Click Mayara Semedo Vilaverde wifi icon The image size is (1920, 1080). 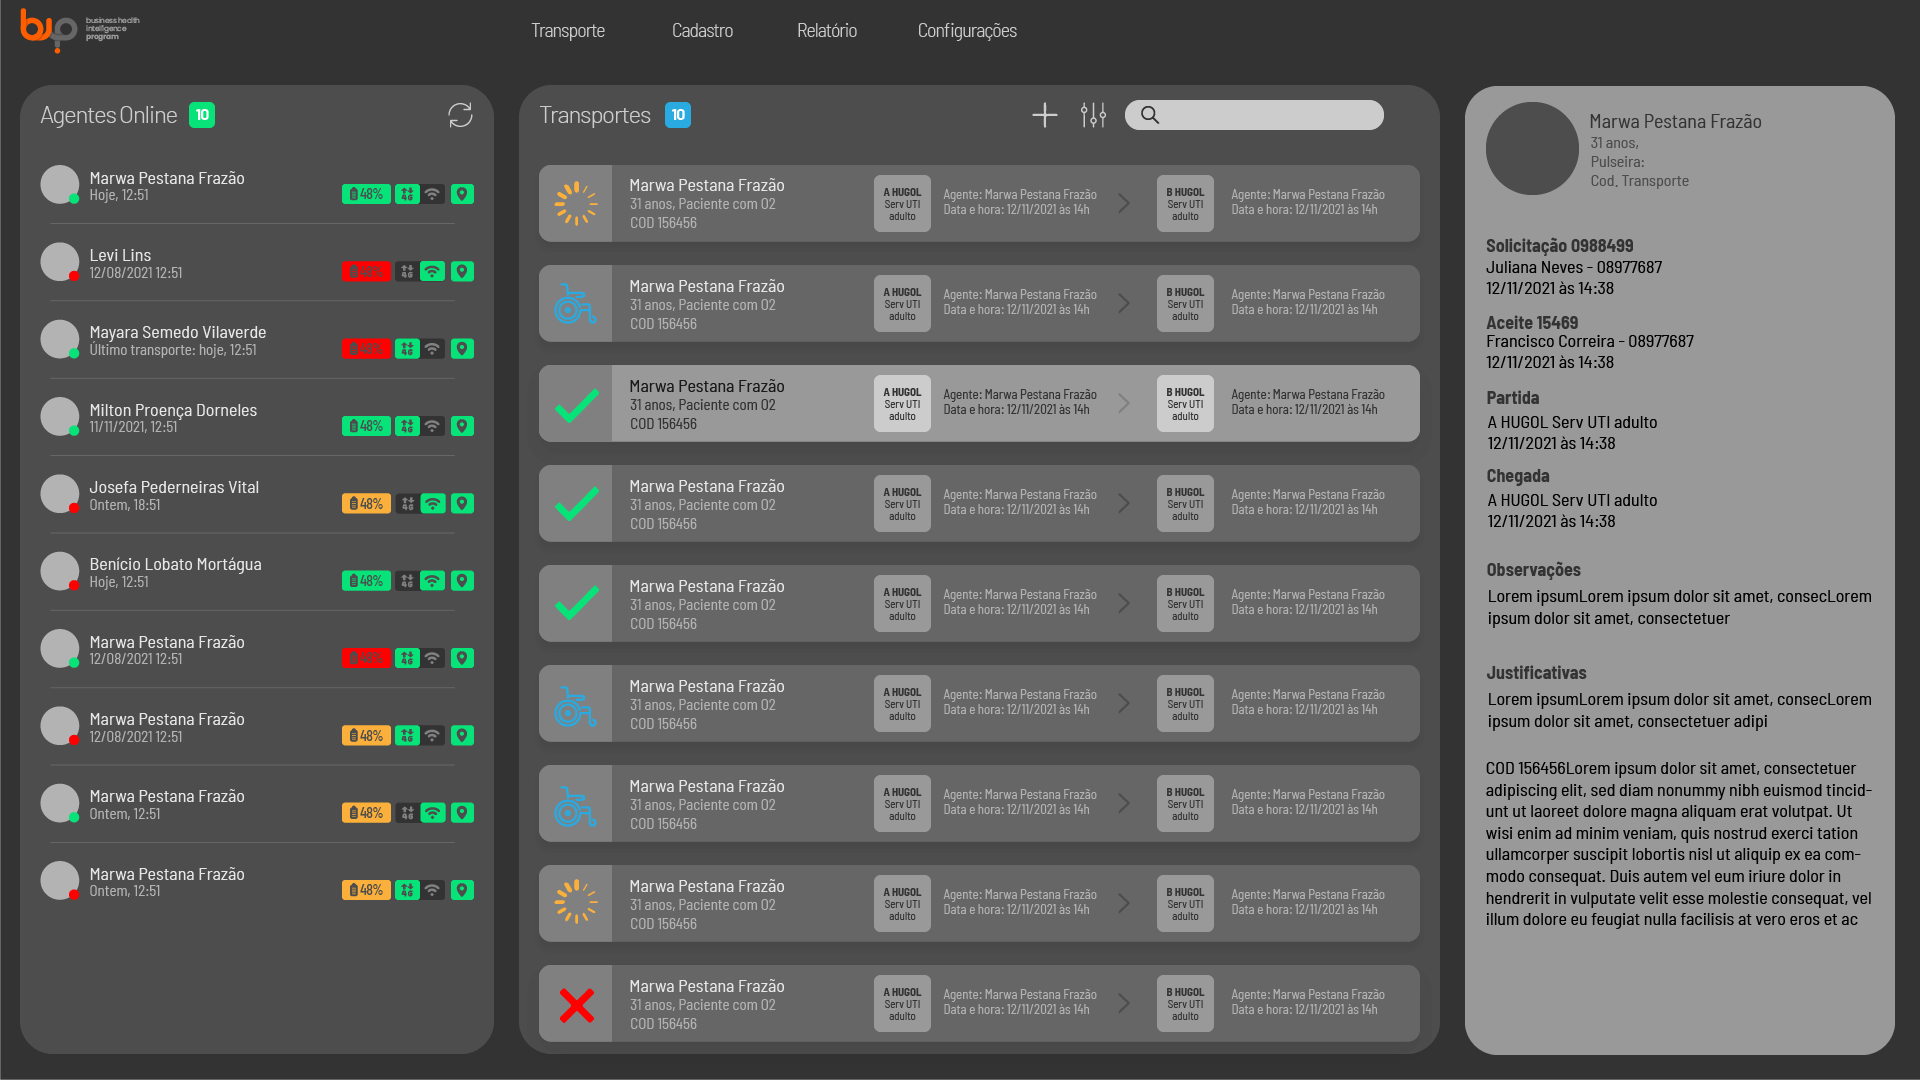432,349
